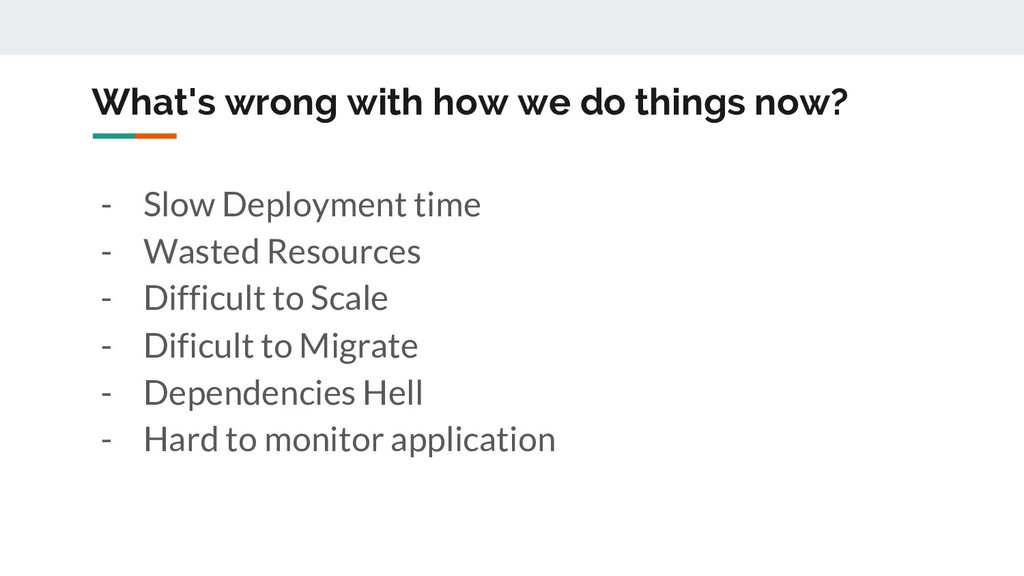Click the dash before 'Hard to monitor application'
The image size is (1024, 576).
[106, 441]
